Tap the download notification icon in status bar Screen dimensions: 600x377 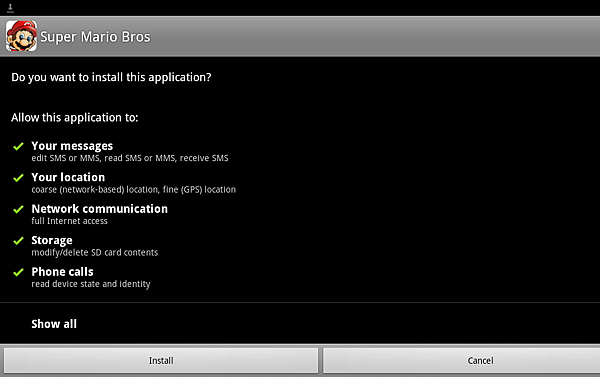point(10,8)
